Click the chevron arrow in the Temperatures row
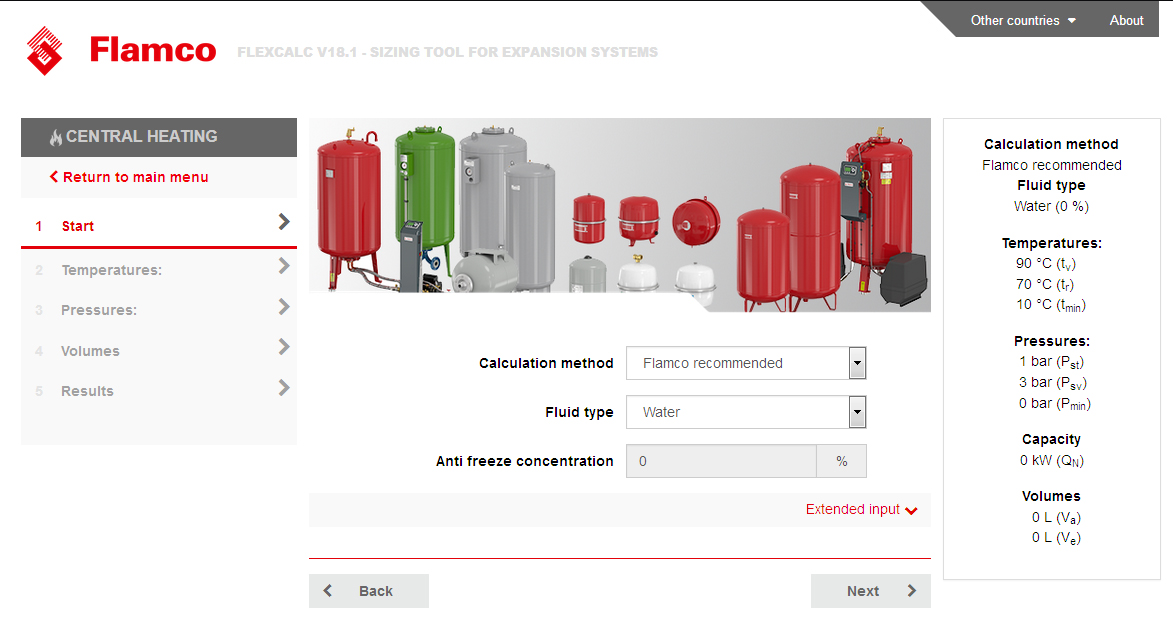 pos(284,266)
